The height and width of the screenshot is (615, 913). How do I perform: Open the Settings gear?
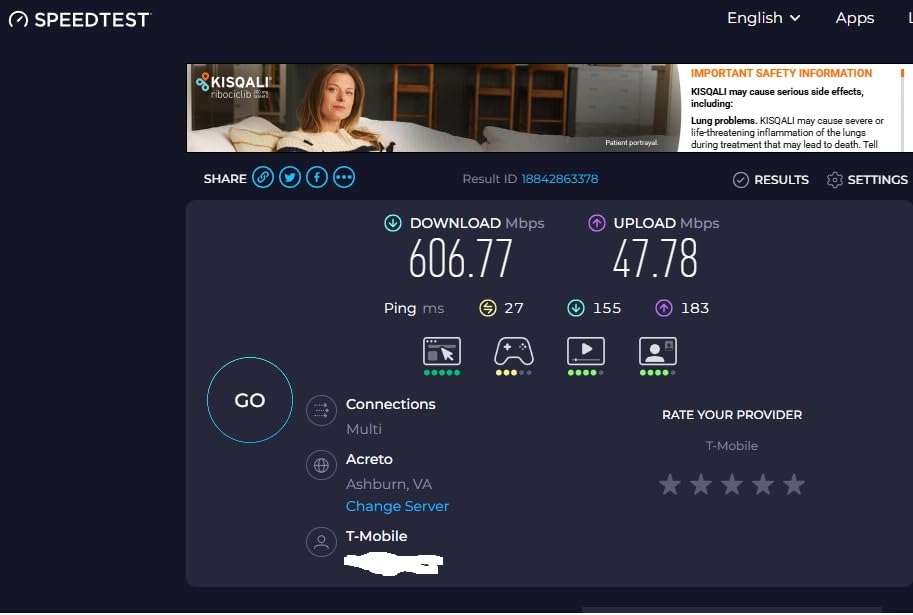pyautogui.click(x=865, y=180)
